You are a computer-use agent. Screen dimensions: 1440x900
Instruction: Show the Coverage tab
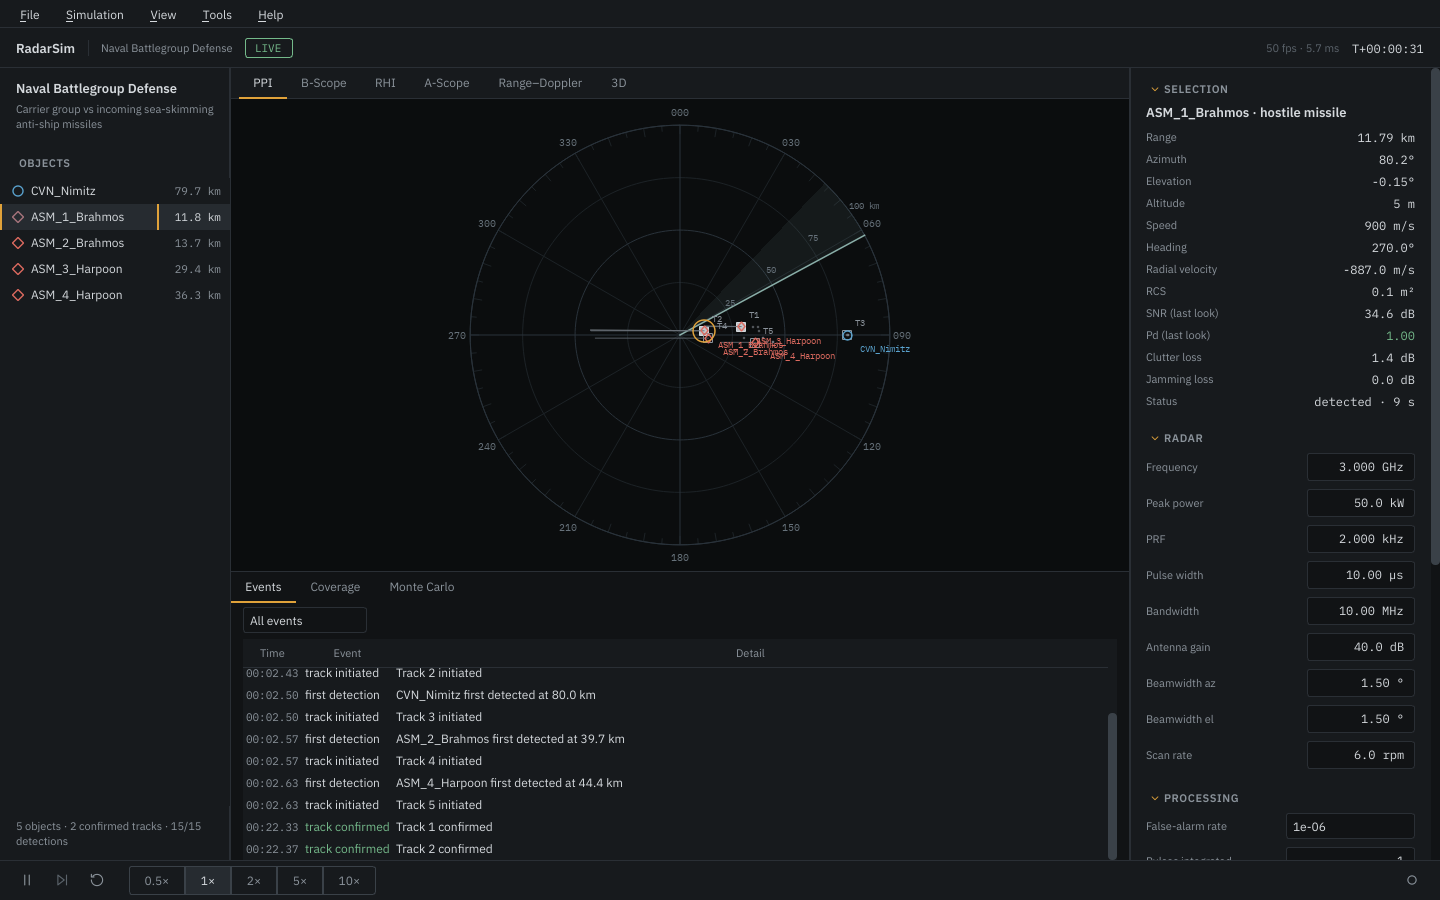pyautogui.click(x=335, y=587)
